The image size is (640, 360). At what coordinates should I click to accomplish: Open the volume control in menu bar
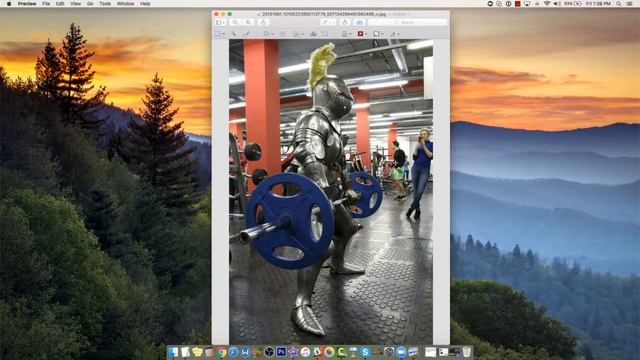coord(557,4)
